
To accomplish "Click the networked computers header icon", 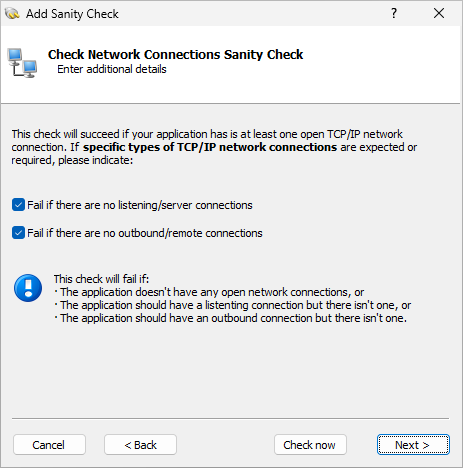I will (x=22, y=63).
